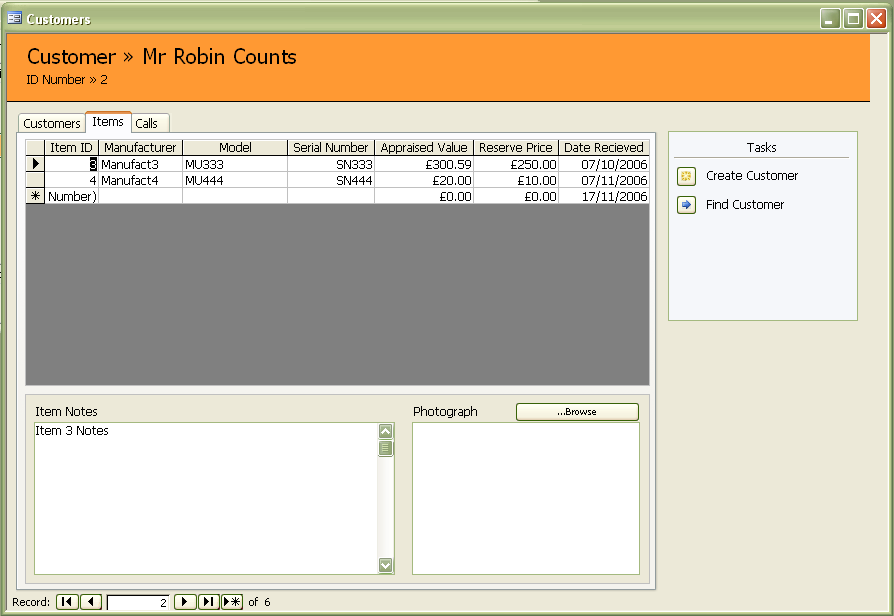This screenshot has width=894, height=616.
Task: Open the Find Customer task link
Action: pyautogui.click(x=744, y=205)
